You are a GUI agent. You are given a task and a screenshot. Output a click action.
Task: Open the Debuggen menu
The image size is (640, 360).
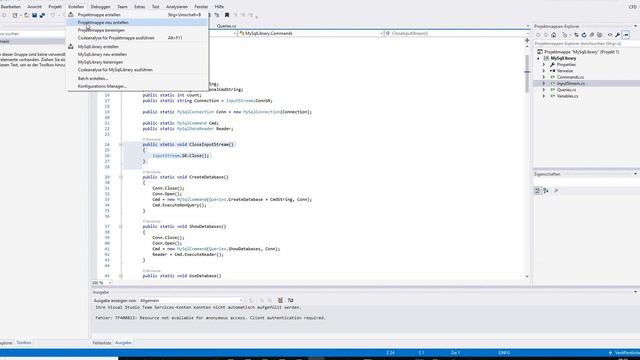coord(100,7)
